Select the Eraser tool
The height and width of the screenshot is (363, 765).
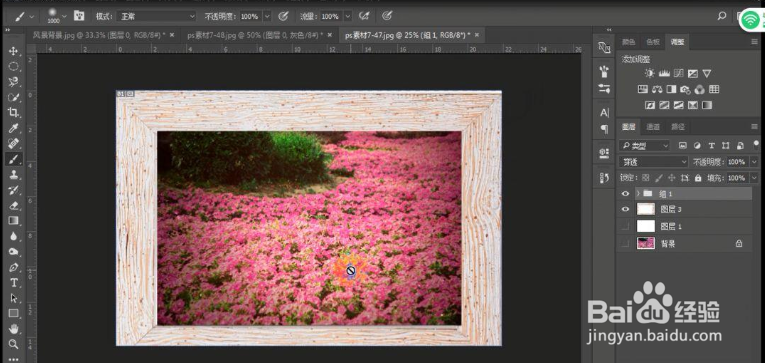tap(14, 205)
